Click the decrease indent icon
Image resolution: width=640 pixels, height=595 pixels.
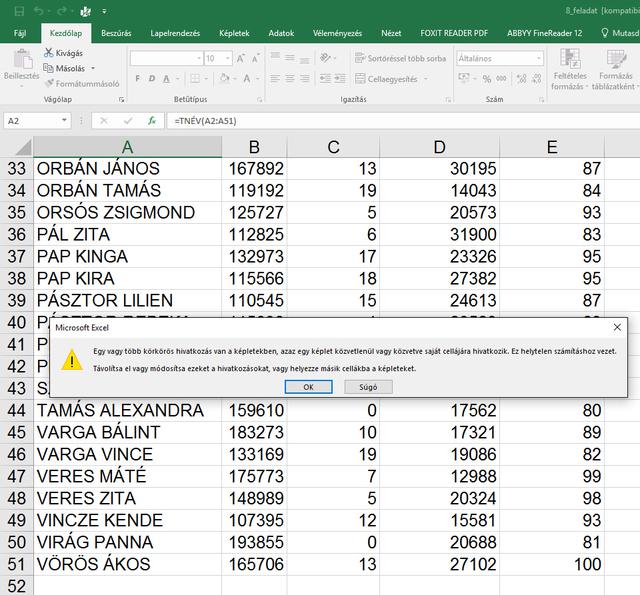[325, 78]
